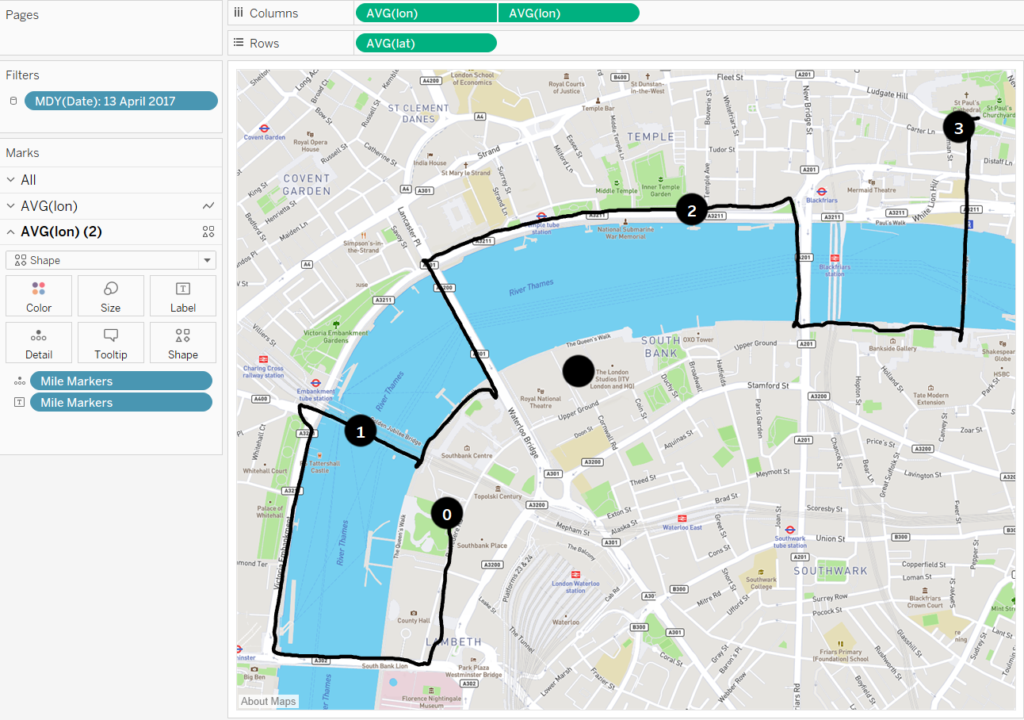Click the Southwark tube station icon on map
Viewport: 1024px width, 720px height.
(790, 530)
